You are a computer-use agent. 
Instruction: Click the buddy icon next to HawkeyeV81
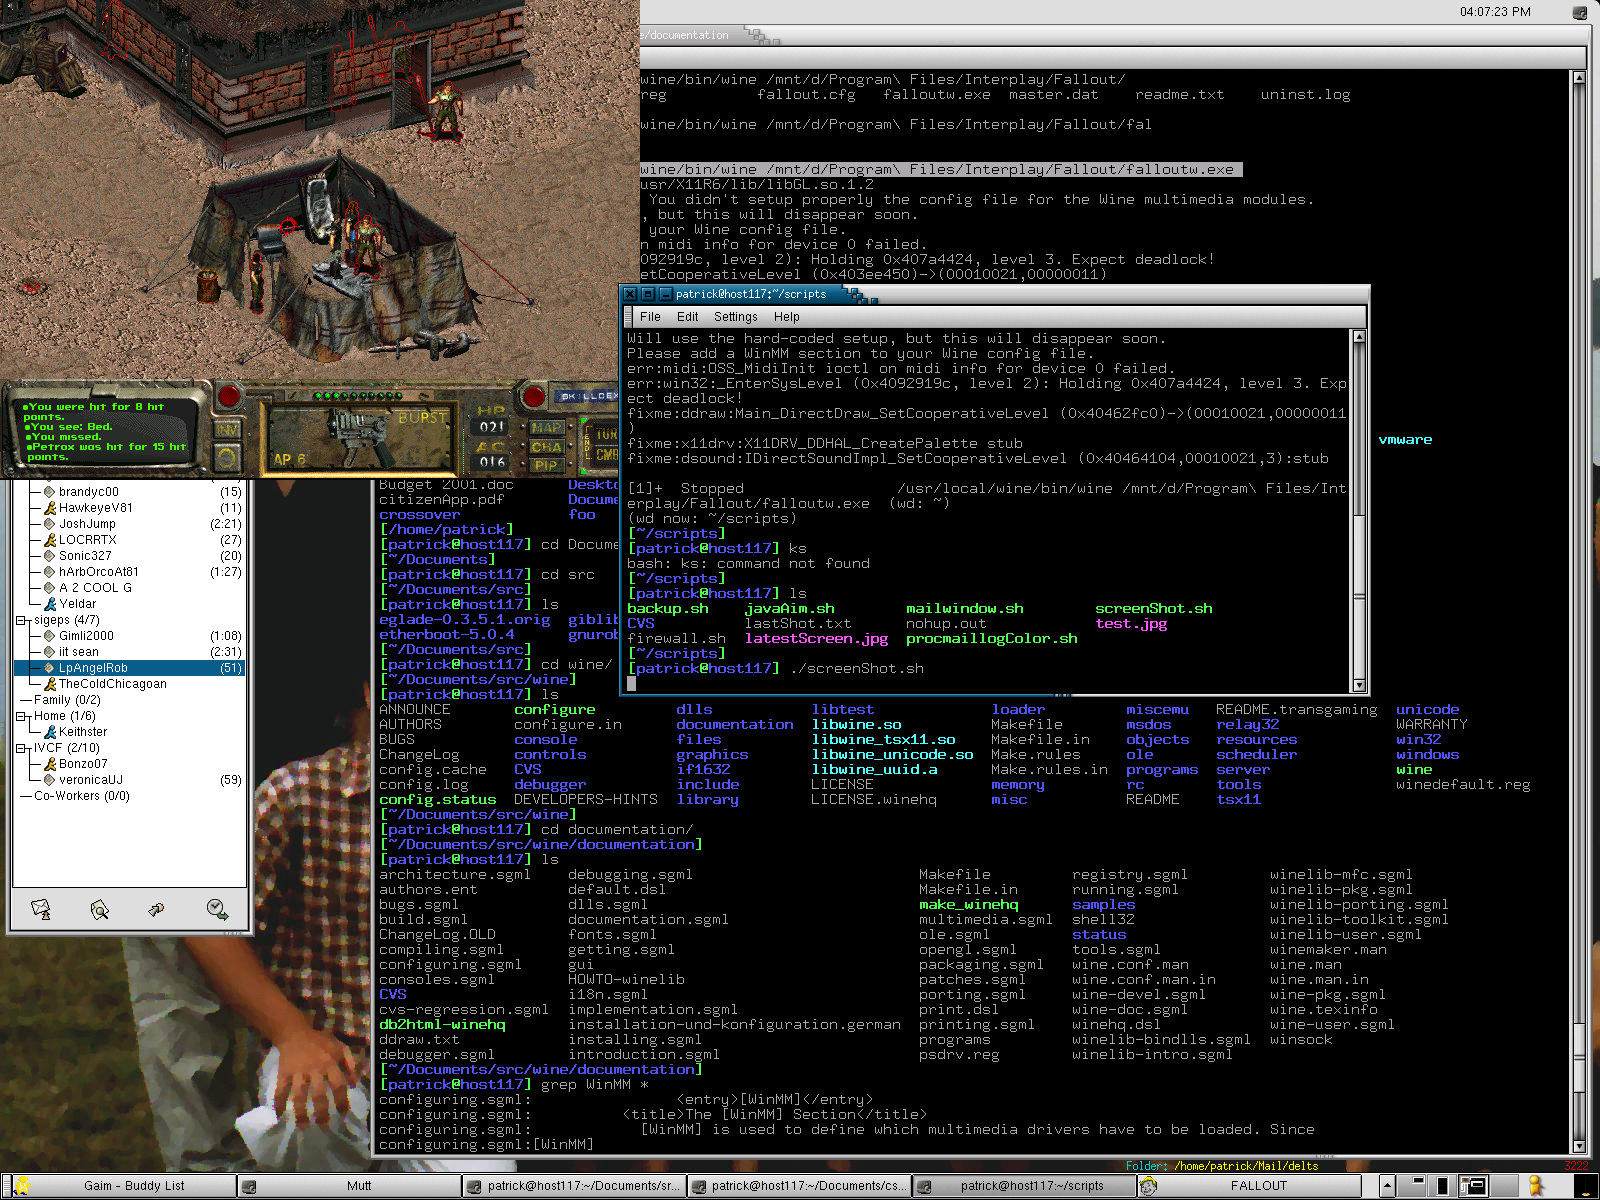pyautogui.click(x=50, y=508)
